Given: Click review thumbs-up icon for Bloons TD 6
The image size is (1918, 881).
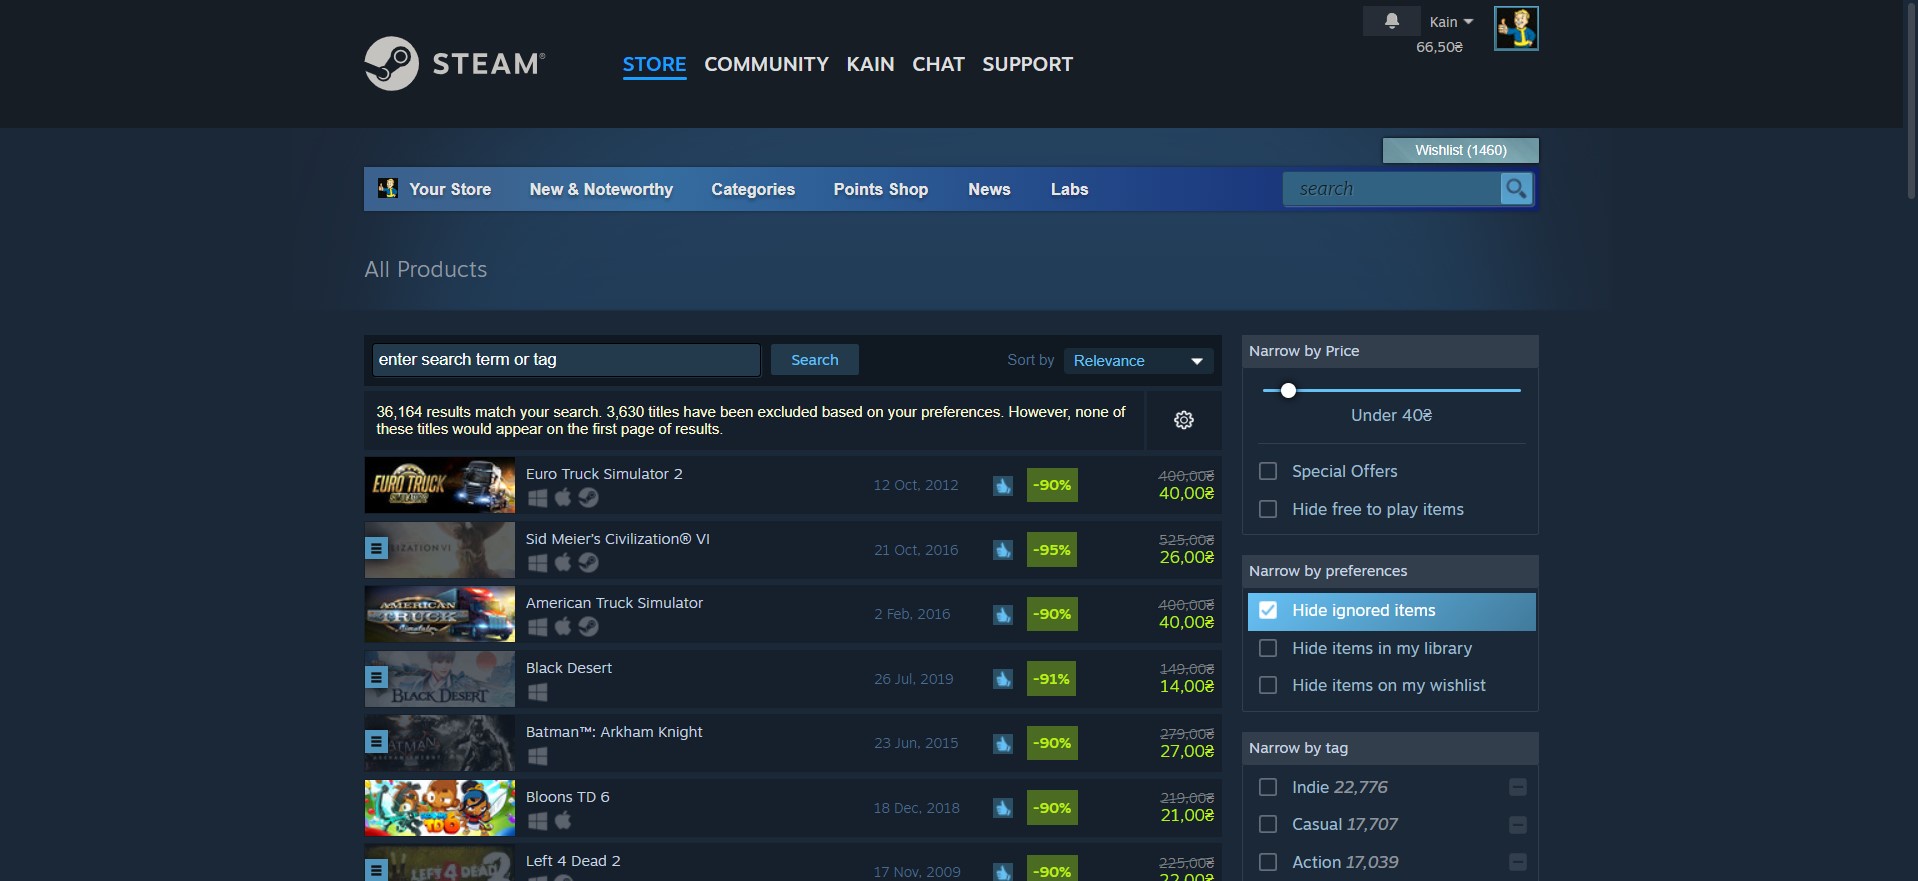Looking at the screenshot, I should pos(1003,808).
